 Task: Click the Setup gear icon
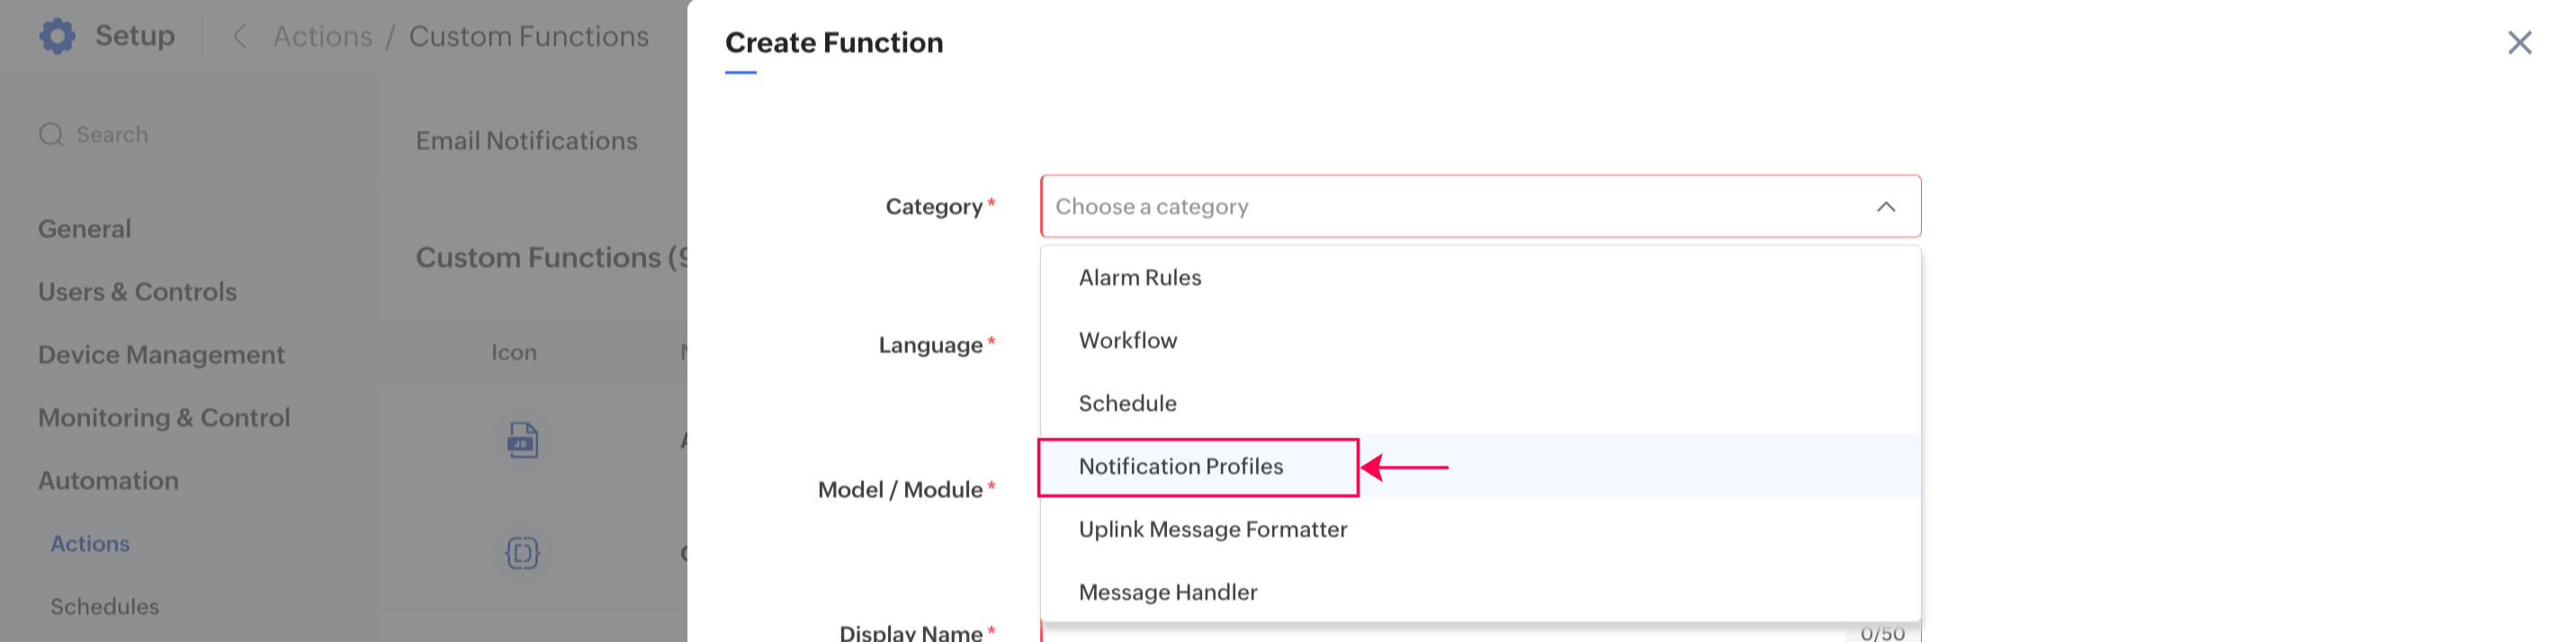click(x=57, y=36)
